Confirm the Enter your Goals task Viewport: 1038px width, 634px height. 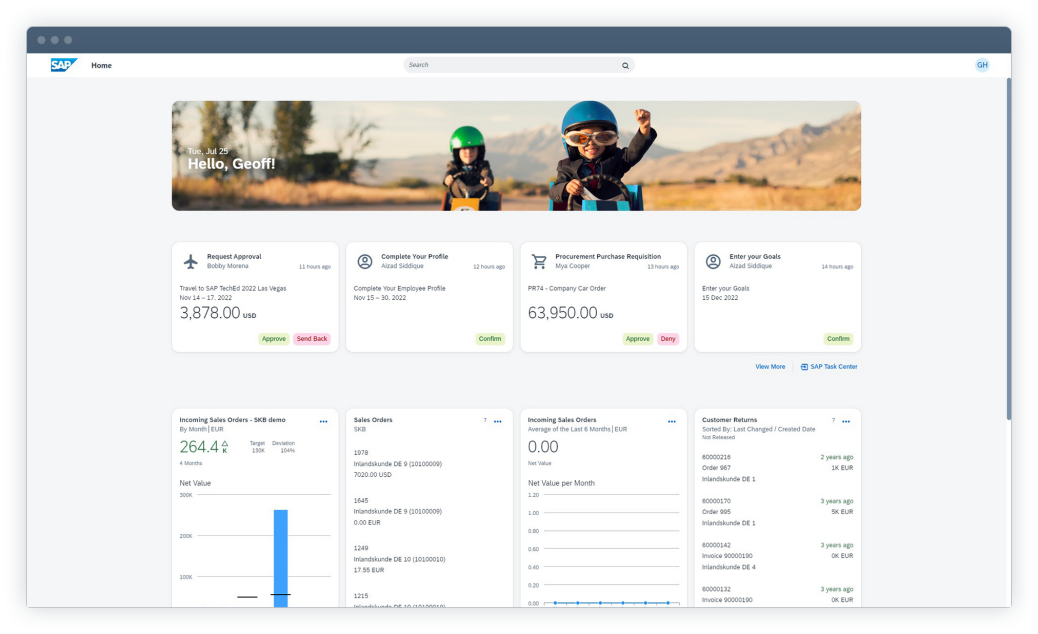[838, 339]
